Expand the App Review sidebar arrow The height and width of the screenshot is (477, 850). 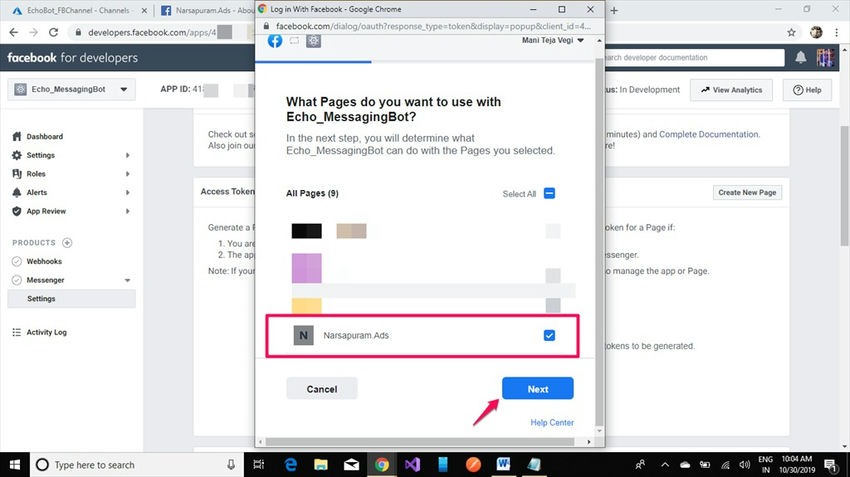coord(127,211)
